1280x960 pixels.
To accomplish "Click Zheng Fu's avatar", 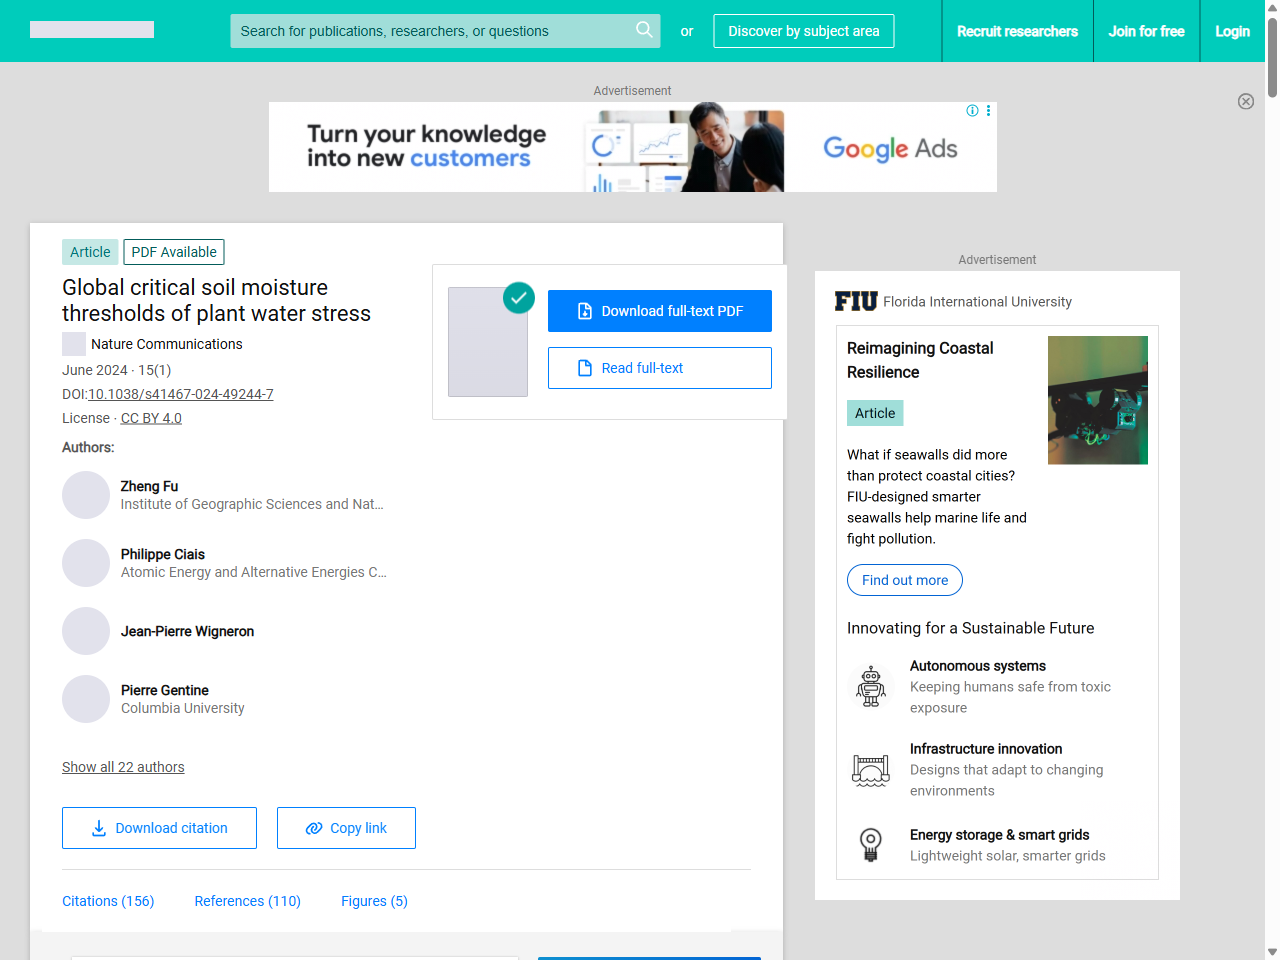I will click(86, 495).
